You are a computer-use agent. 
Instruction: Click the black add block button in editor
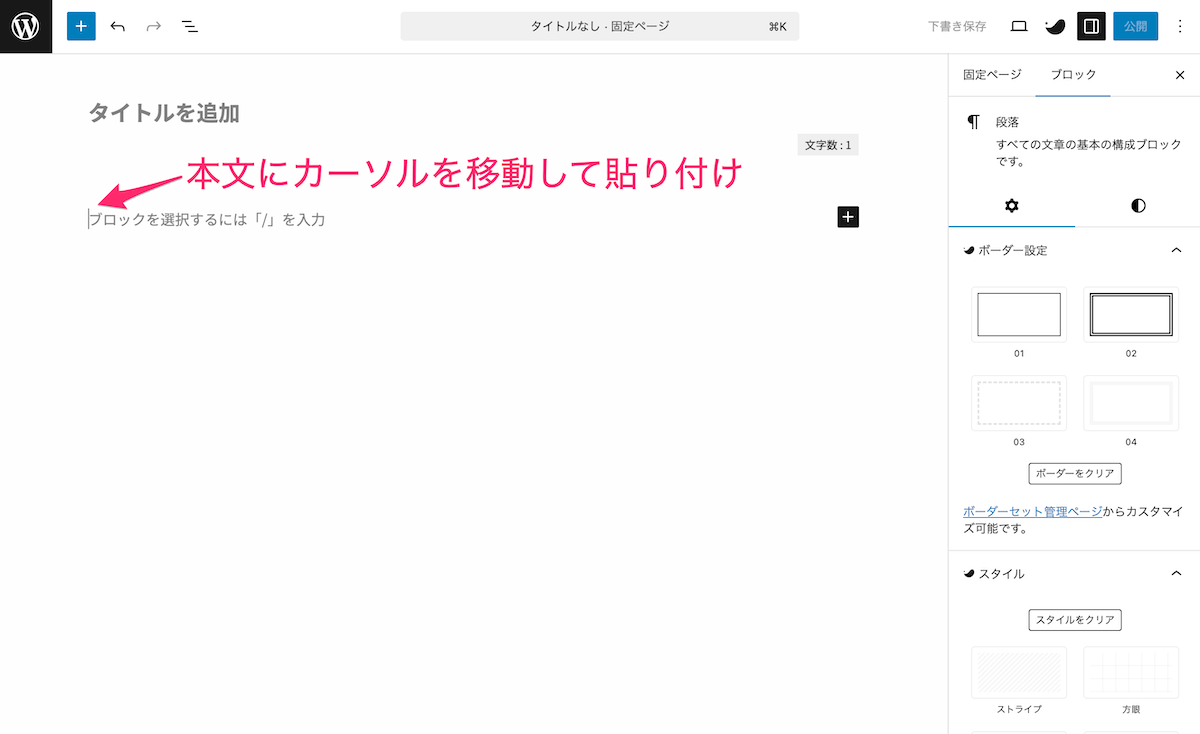coord(848,217)
